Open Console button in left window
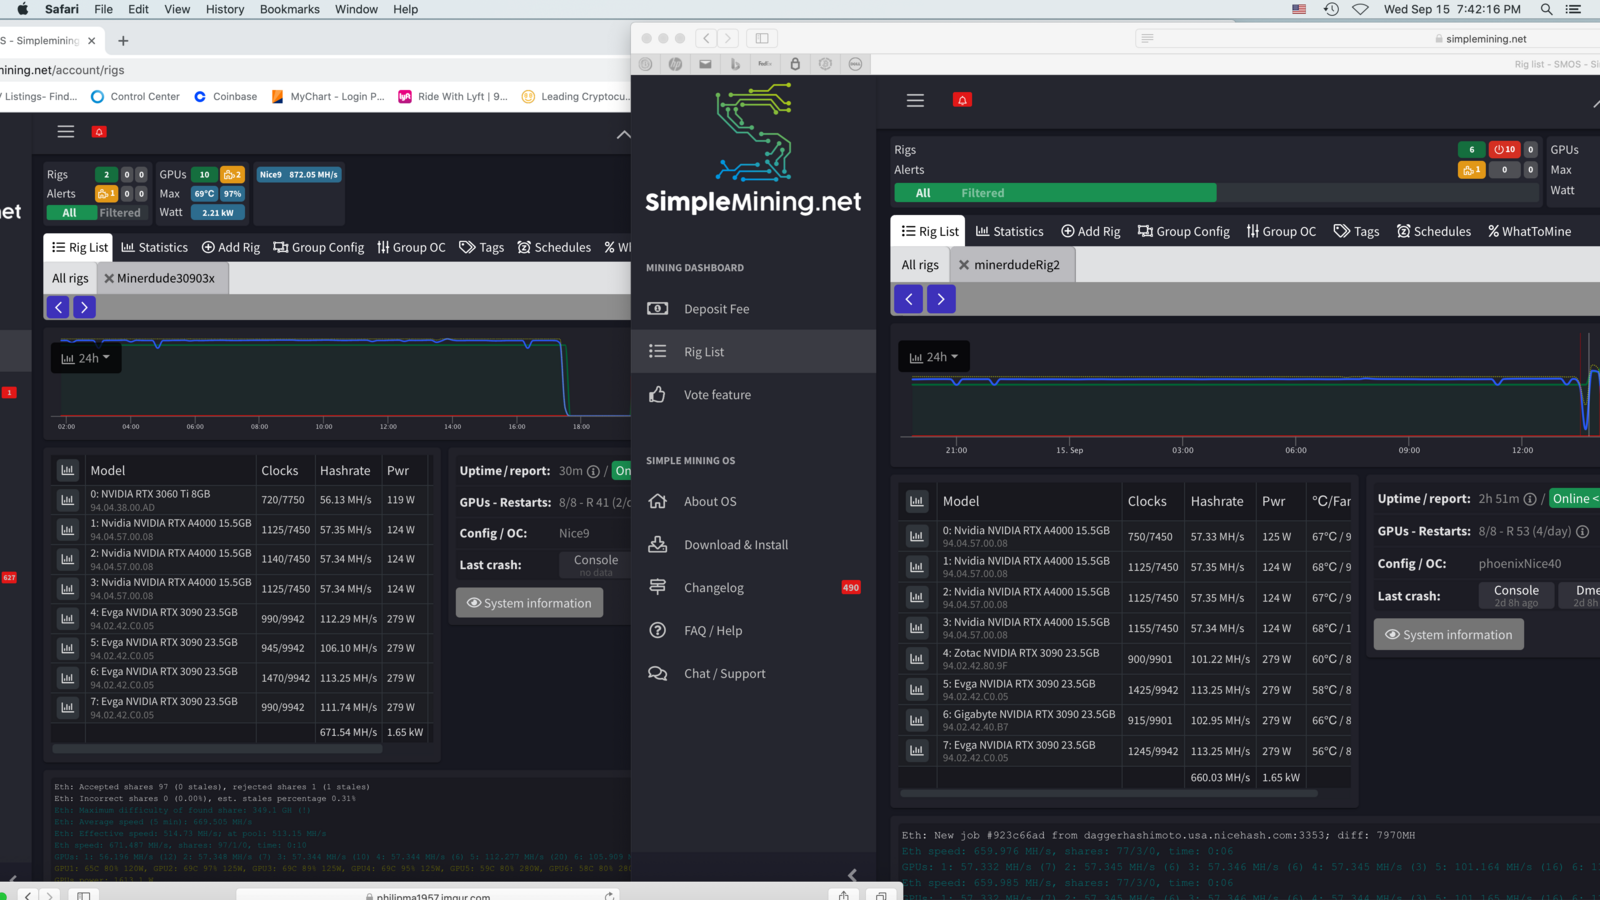This screenshot has width=1600, height=900. click(596, 564)
